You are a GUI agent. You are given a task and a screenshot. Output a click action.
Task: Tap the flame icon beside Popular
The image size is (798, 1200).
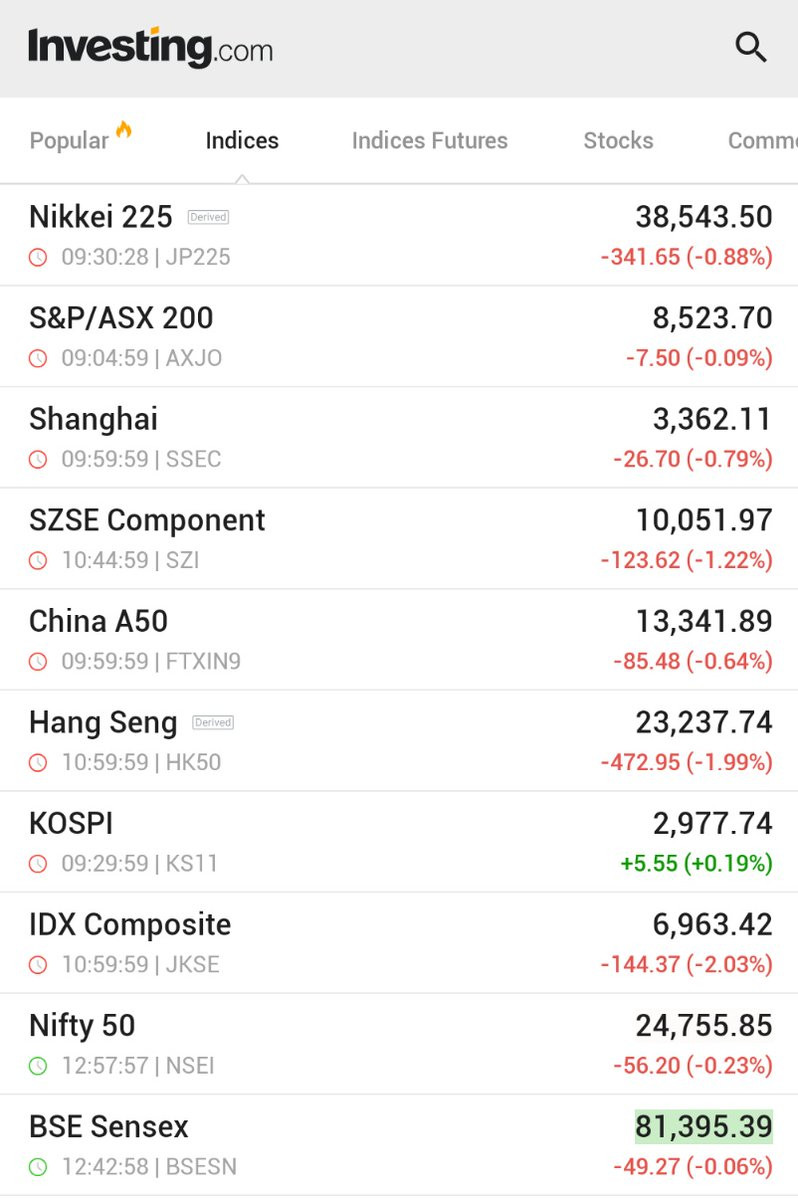point(124,131)
